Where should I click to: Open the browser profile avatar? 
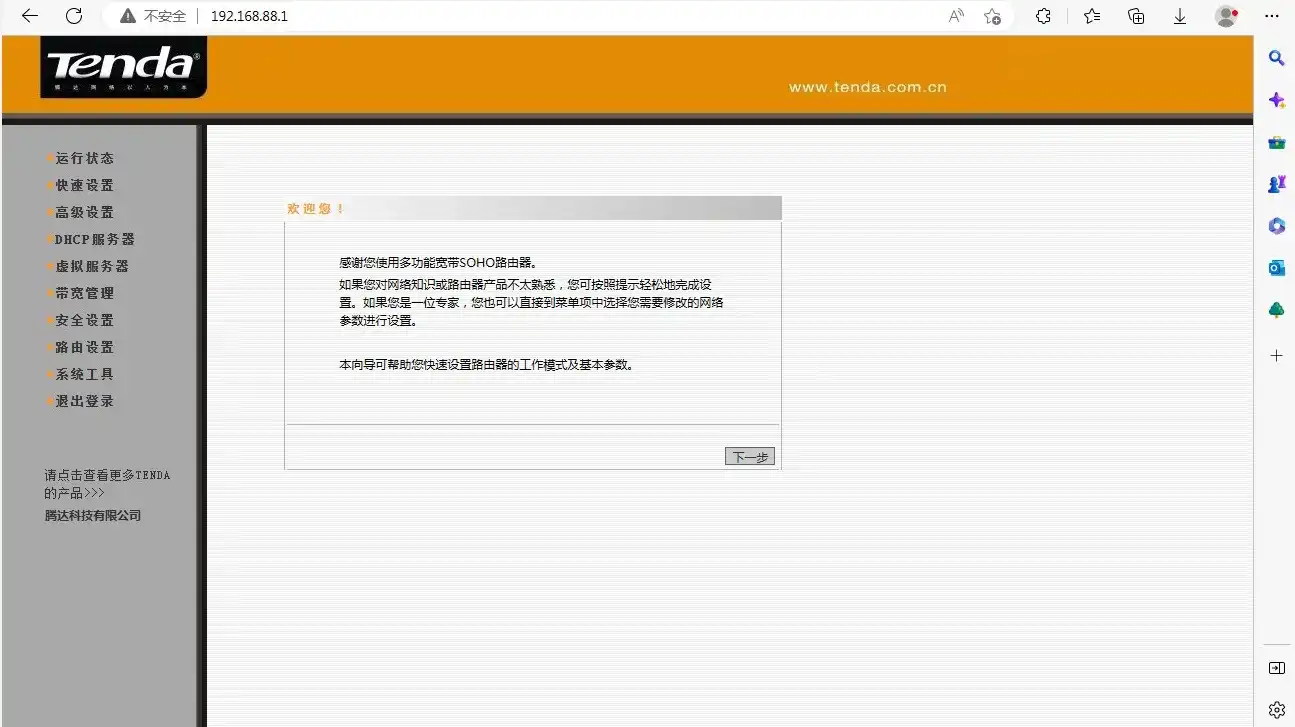pyautogui.click(x=1226, y=16)
